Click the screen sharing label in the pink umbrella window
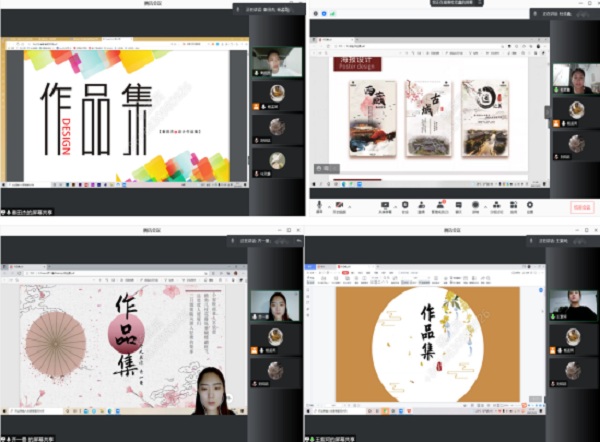Image resolution: width=600 pixels, height=442 pixels. pyautogui.click(x=28, y=439)
